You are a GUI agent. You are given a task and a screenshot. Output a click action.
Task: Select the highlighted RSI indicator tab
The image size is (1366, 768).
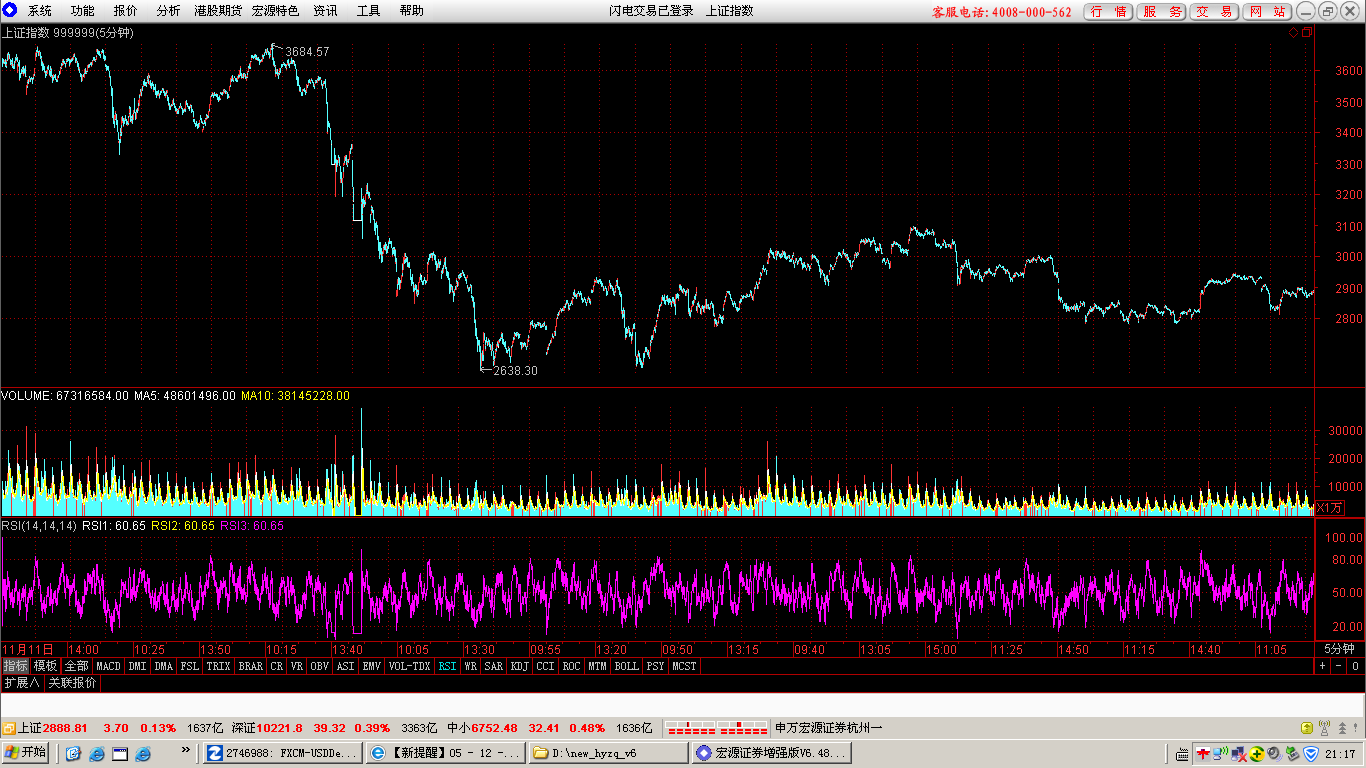coord(446,666)
